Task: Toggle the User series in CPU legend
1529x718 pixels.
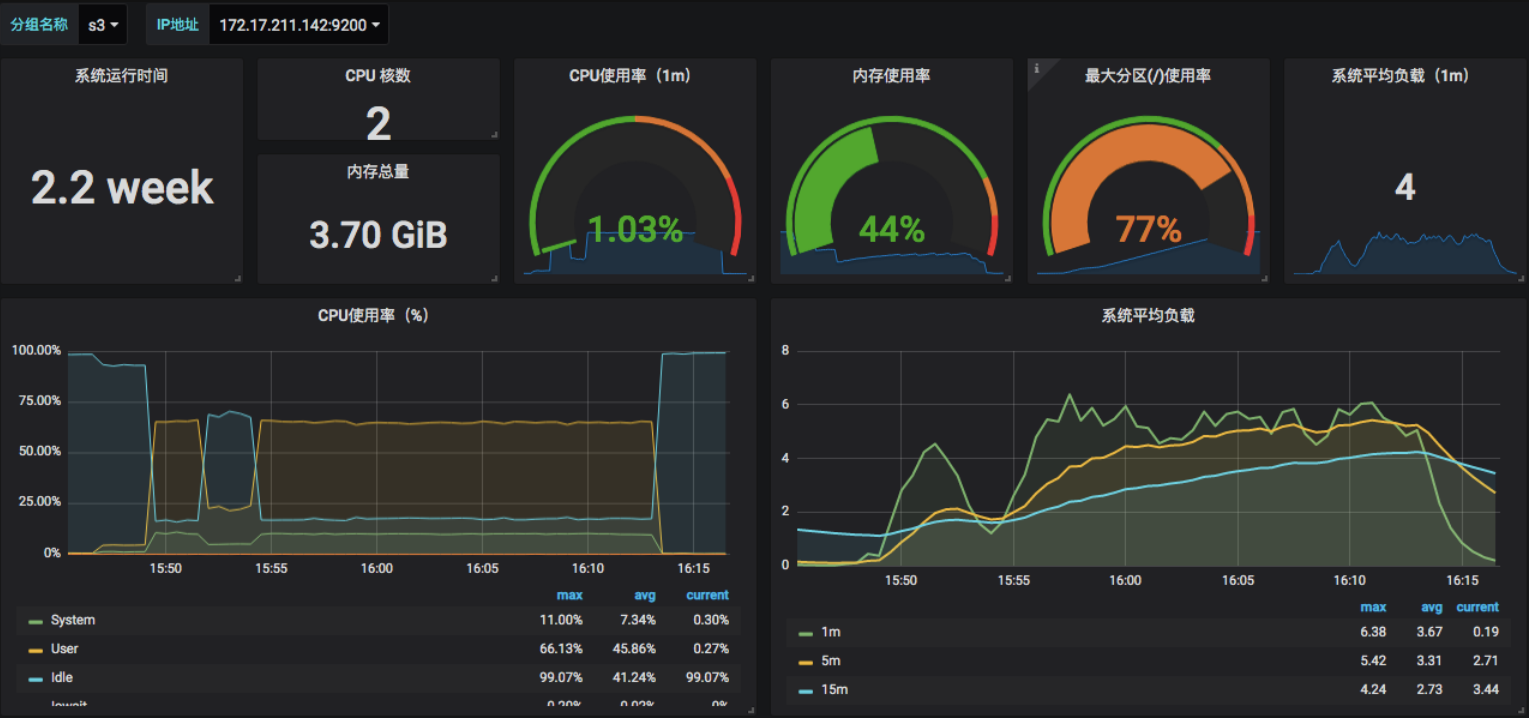Action: click(x=64, y=649)
